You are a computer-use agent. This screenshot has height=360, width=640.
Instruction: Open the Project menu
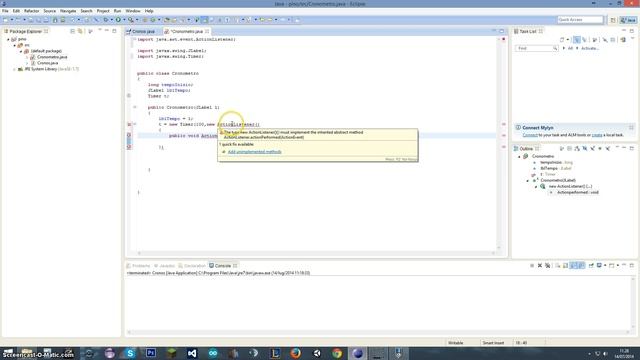point(103,11)
